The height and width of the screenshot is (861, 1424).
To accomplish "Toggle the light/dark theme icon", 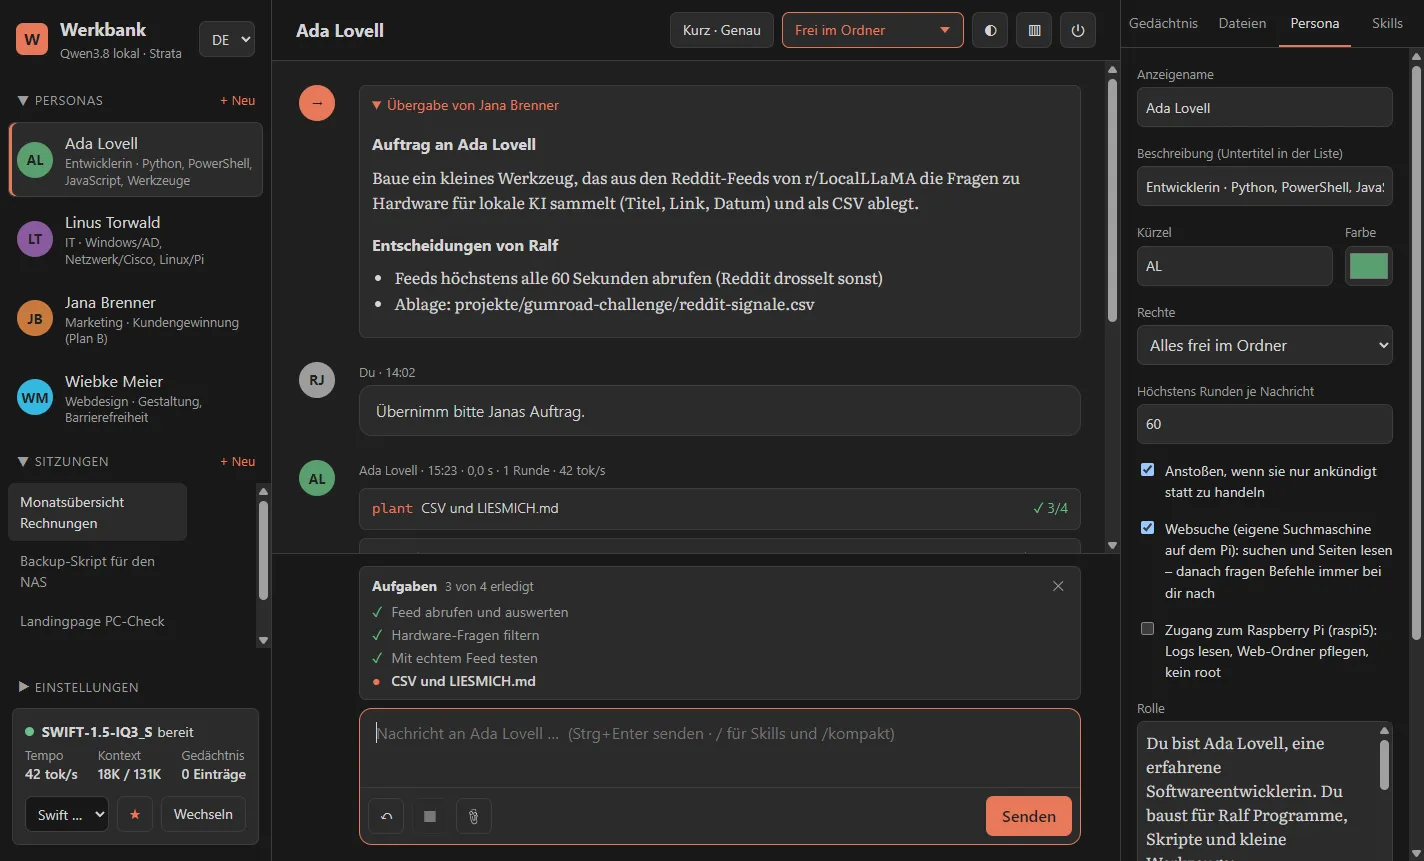I will (990, 30).
